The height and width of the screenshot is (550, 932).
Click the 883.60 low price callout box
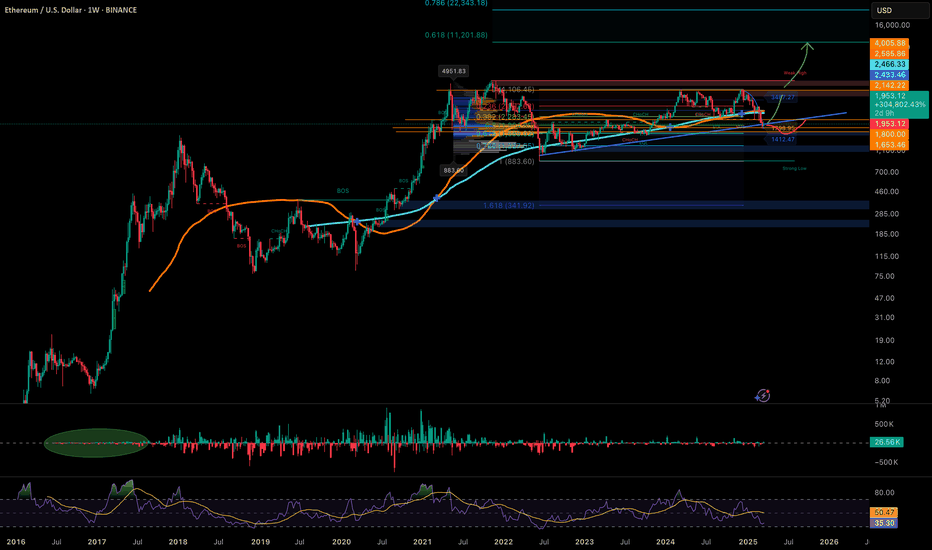coord(454,171)
